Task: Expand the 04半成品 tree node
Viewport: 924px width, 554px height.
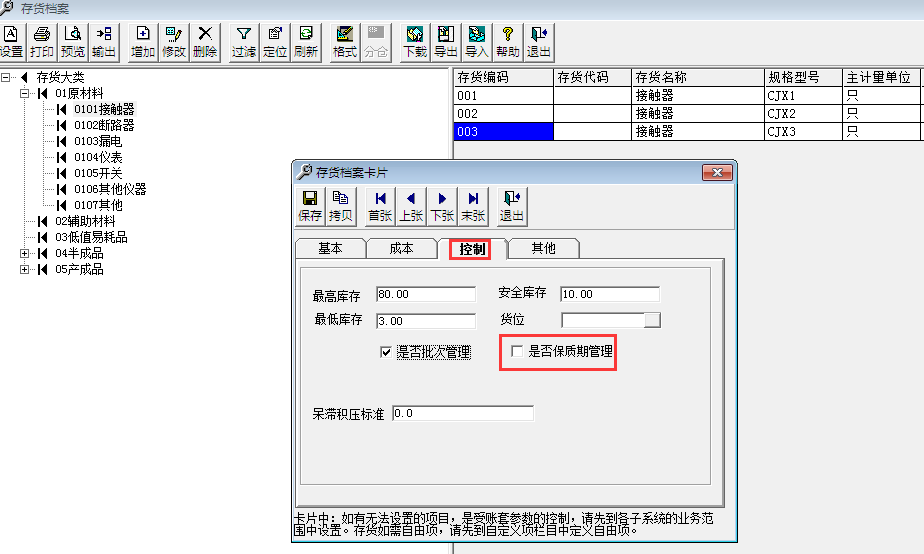Action: point(24,253)
